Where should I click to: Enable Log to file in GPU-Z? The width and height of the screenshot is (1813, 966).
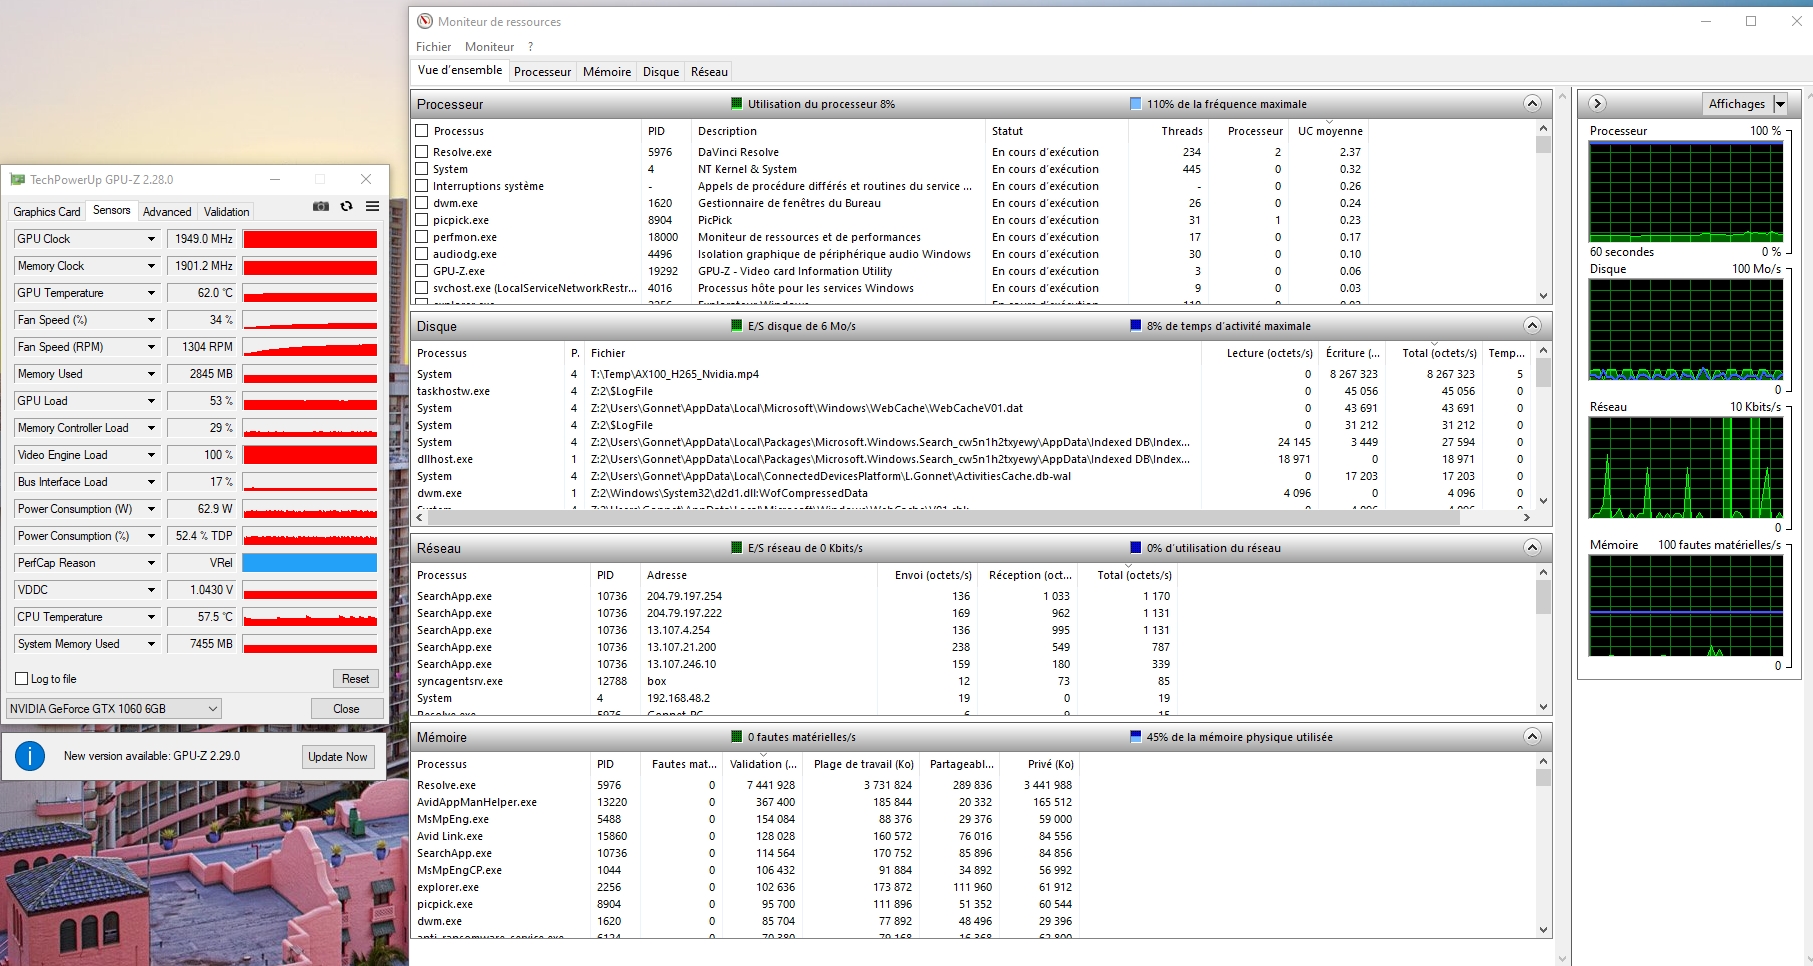21,679
